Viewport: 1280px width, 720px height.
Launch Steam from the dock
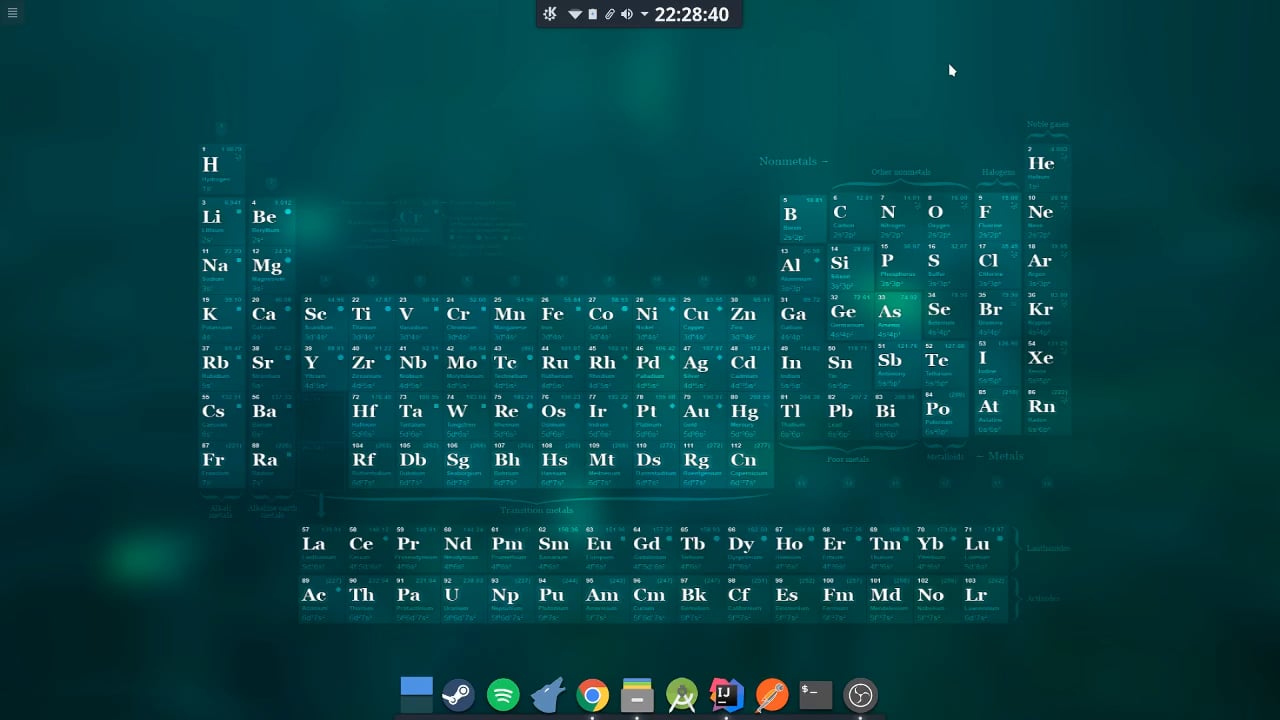point(458,695)
